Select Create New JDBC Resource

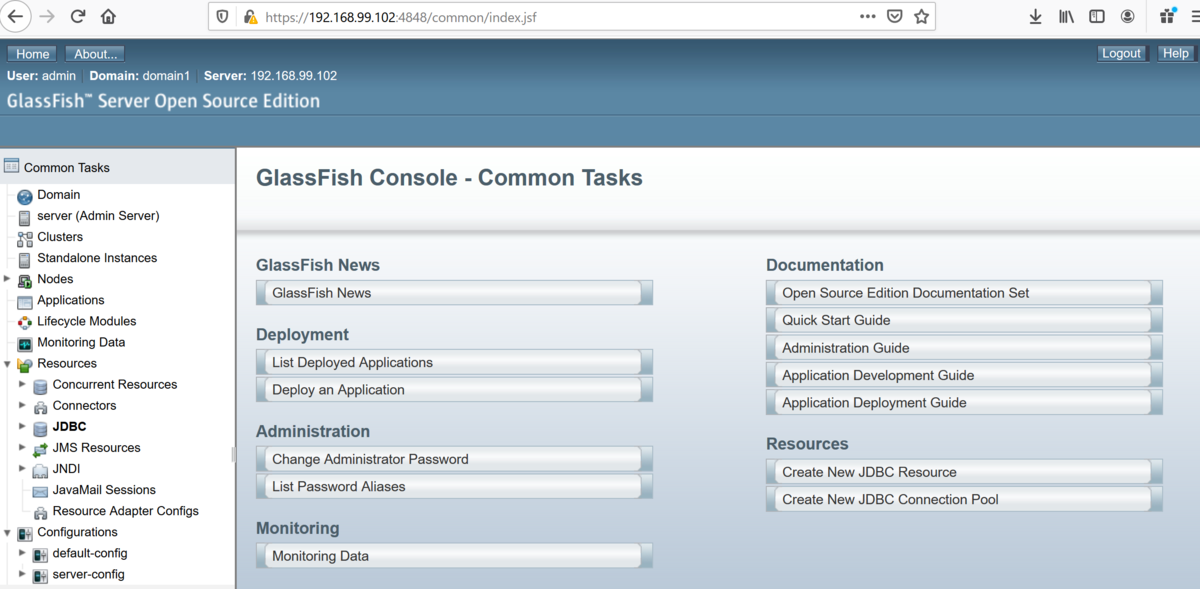(x=964, y=472)
